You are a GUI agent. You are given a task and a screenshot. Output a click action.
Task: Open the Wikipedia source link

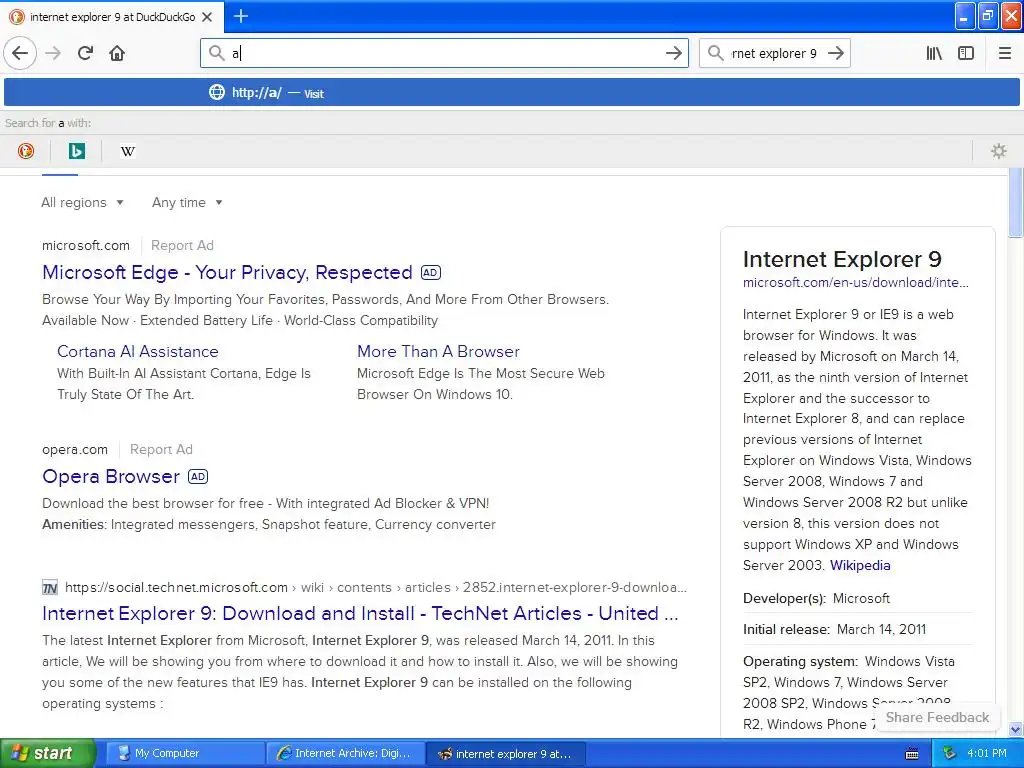coord(859,566)
